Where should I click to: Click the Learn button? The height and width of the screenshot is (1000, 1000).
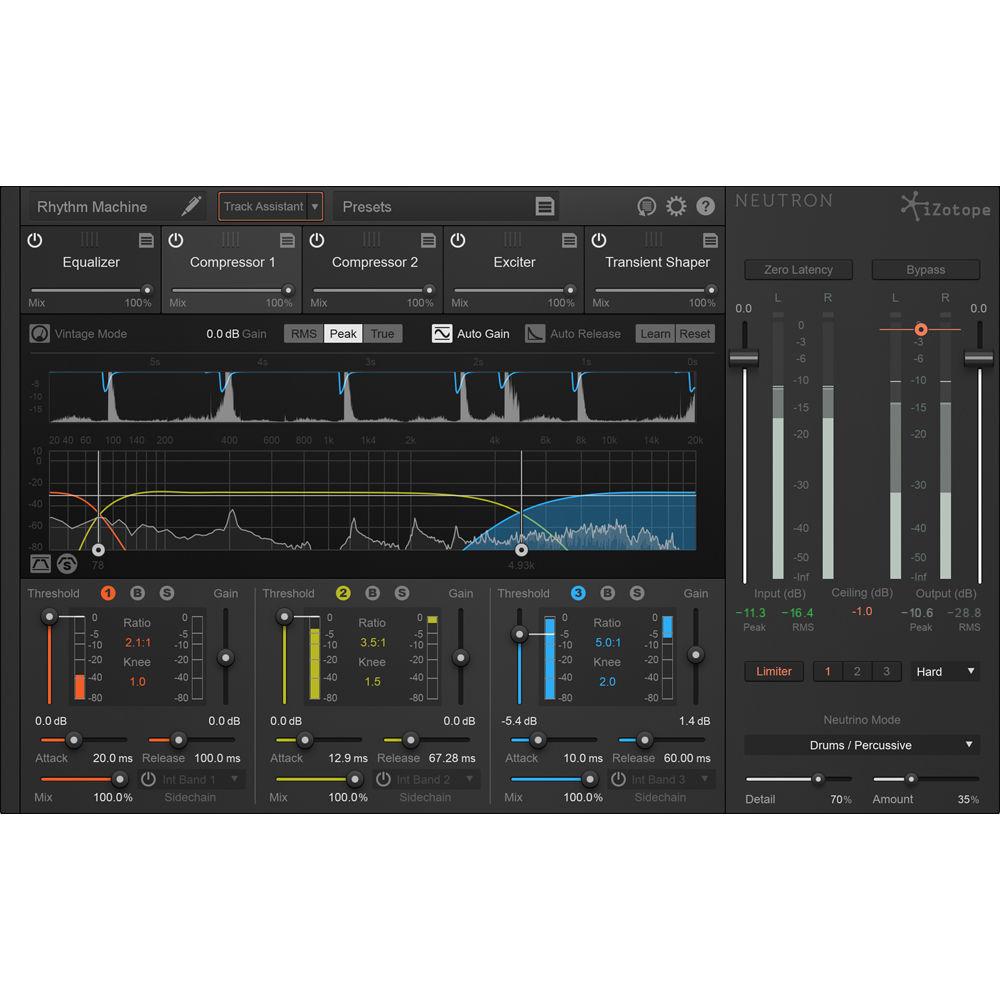pos(655,333)
